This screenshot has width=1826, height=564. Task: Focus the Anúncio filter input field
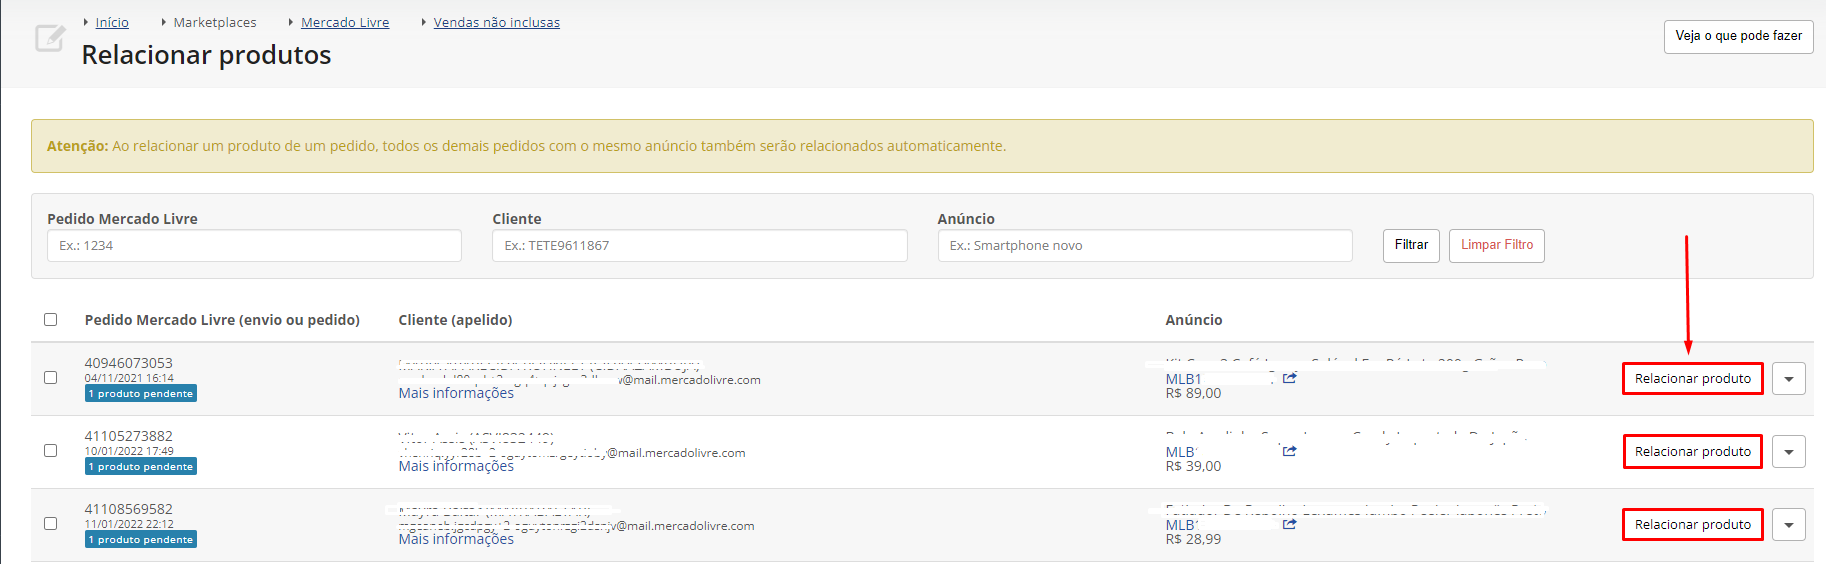click(x=1145, y=246)
